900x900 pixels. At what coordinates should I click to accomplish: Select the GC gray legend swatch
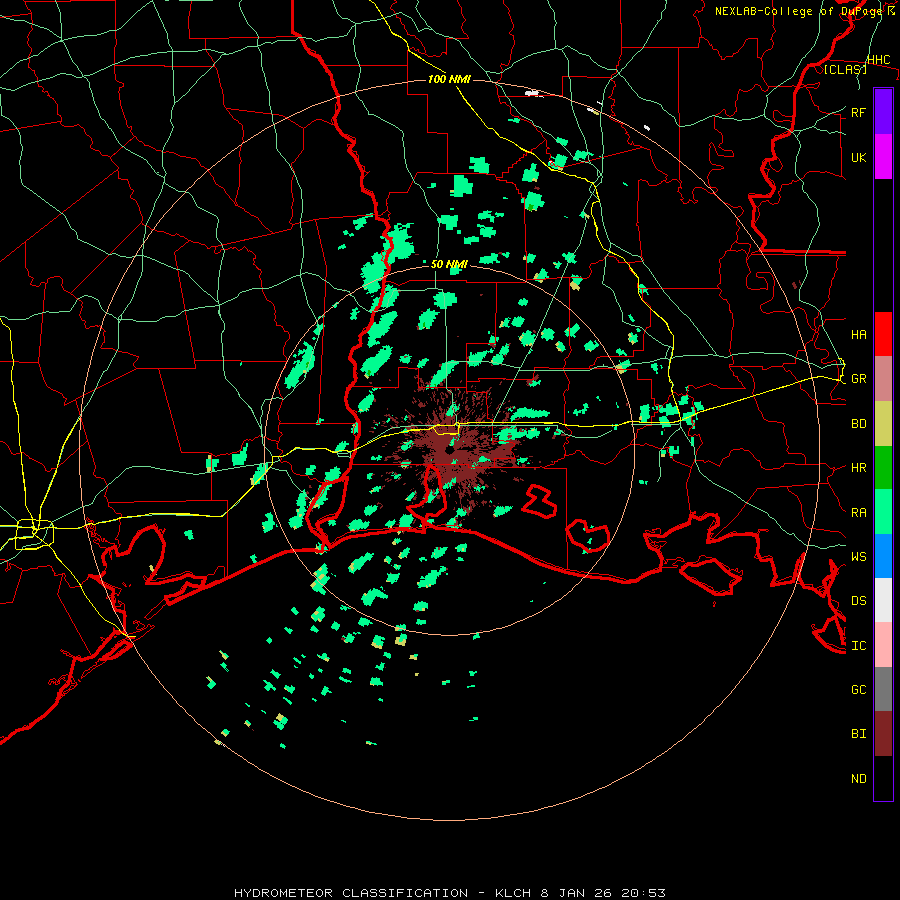coord(883,689)
